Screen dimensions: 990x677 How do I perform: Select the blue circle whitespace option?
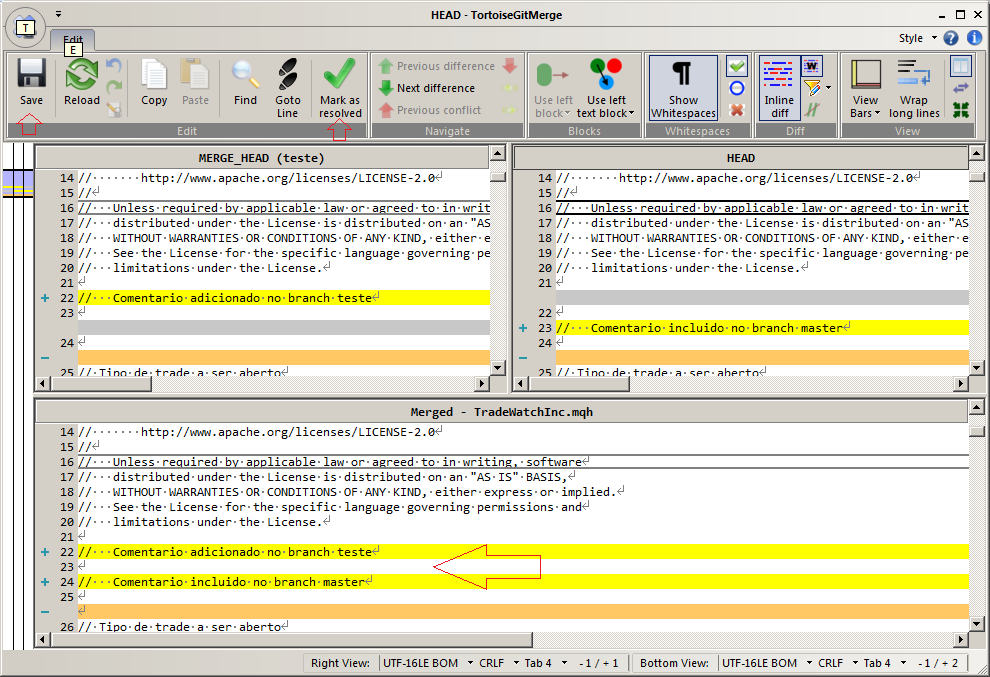(x=737, y=88)
